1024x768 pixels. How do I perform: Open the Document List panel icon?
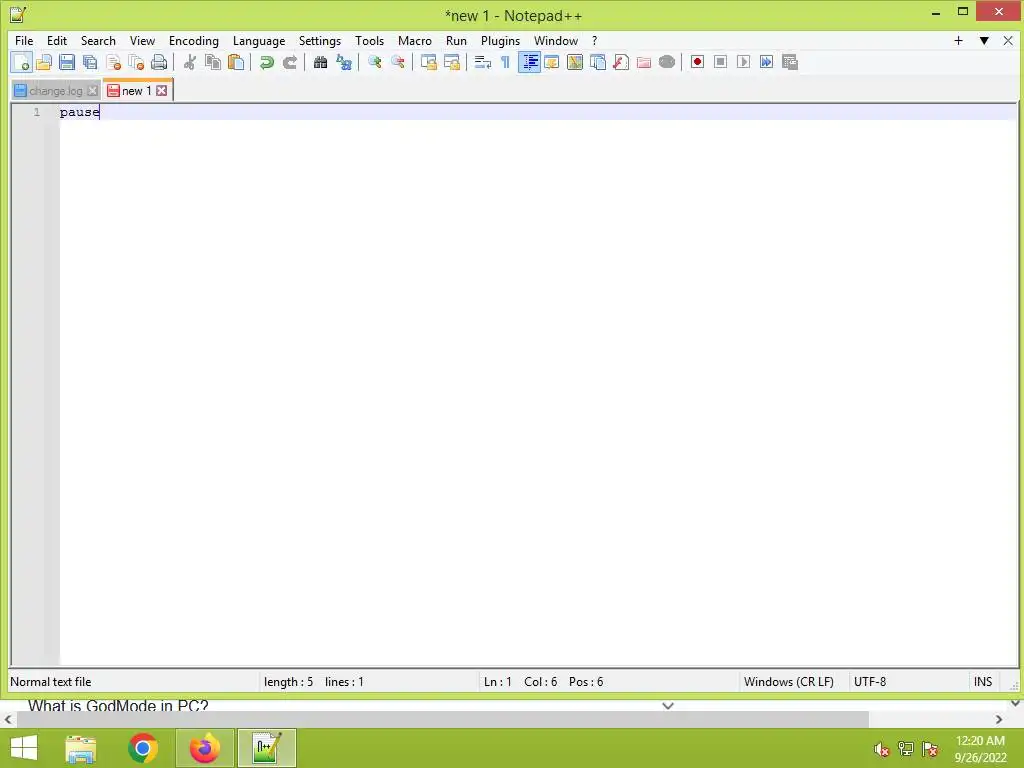coord(598,62)
